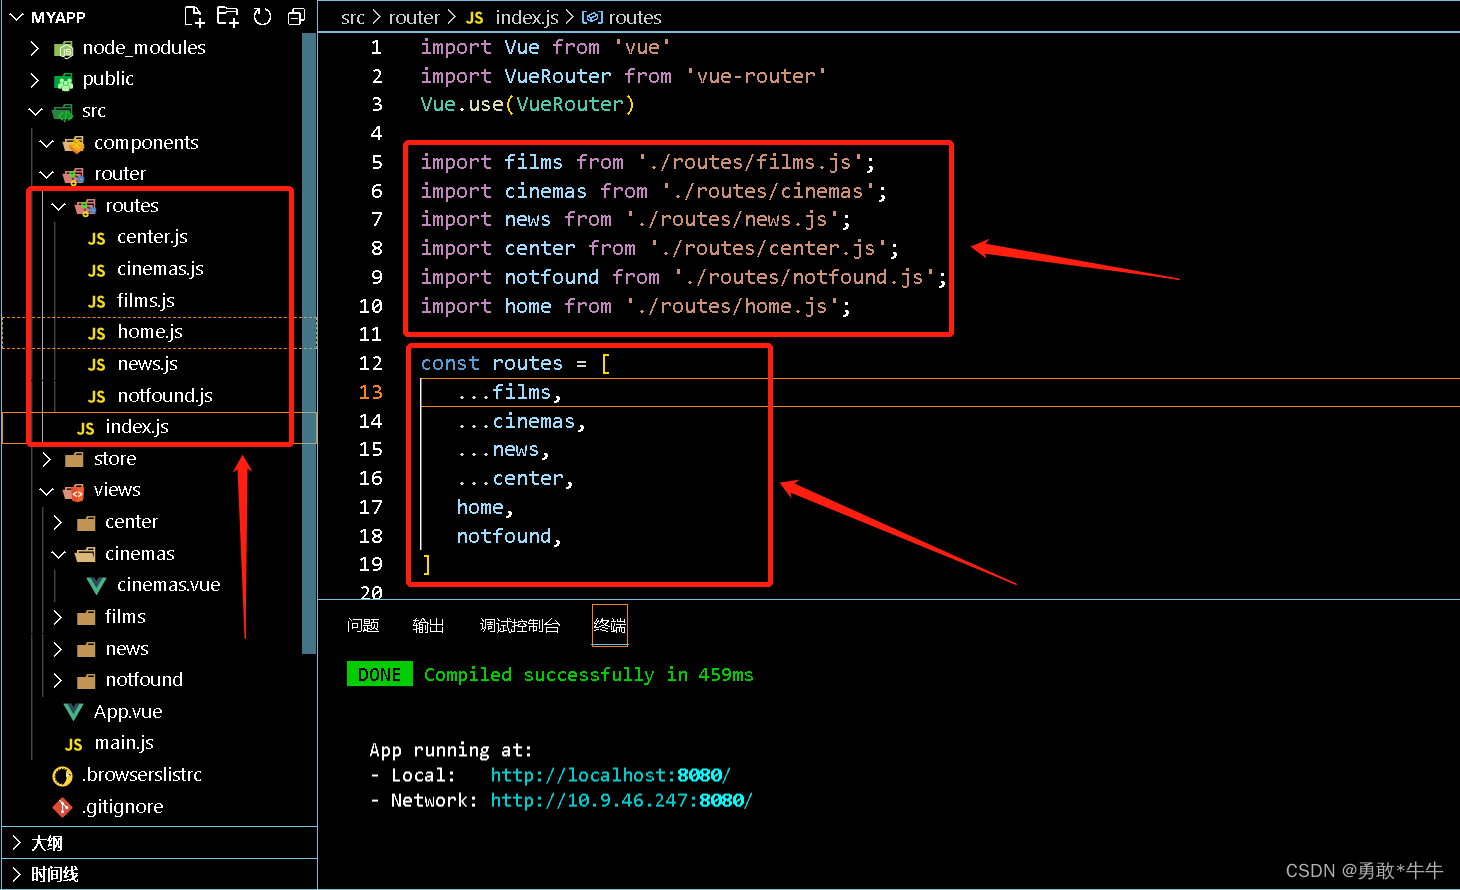
Task: Open the App.vue file
Action: coord(128,712)
